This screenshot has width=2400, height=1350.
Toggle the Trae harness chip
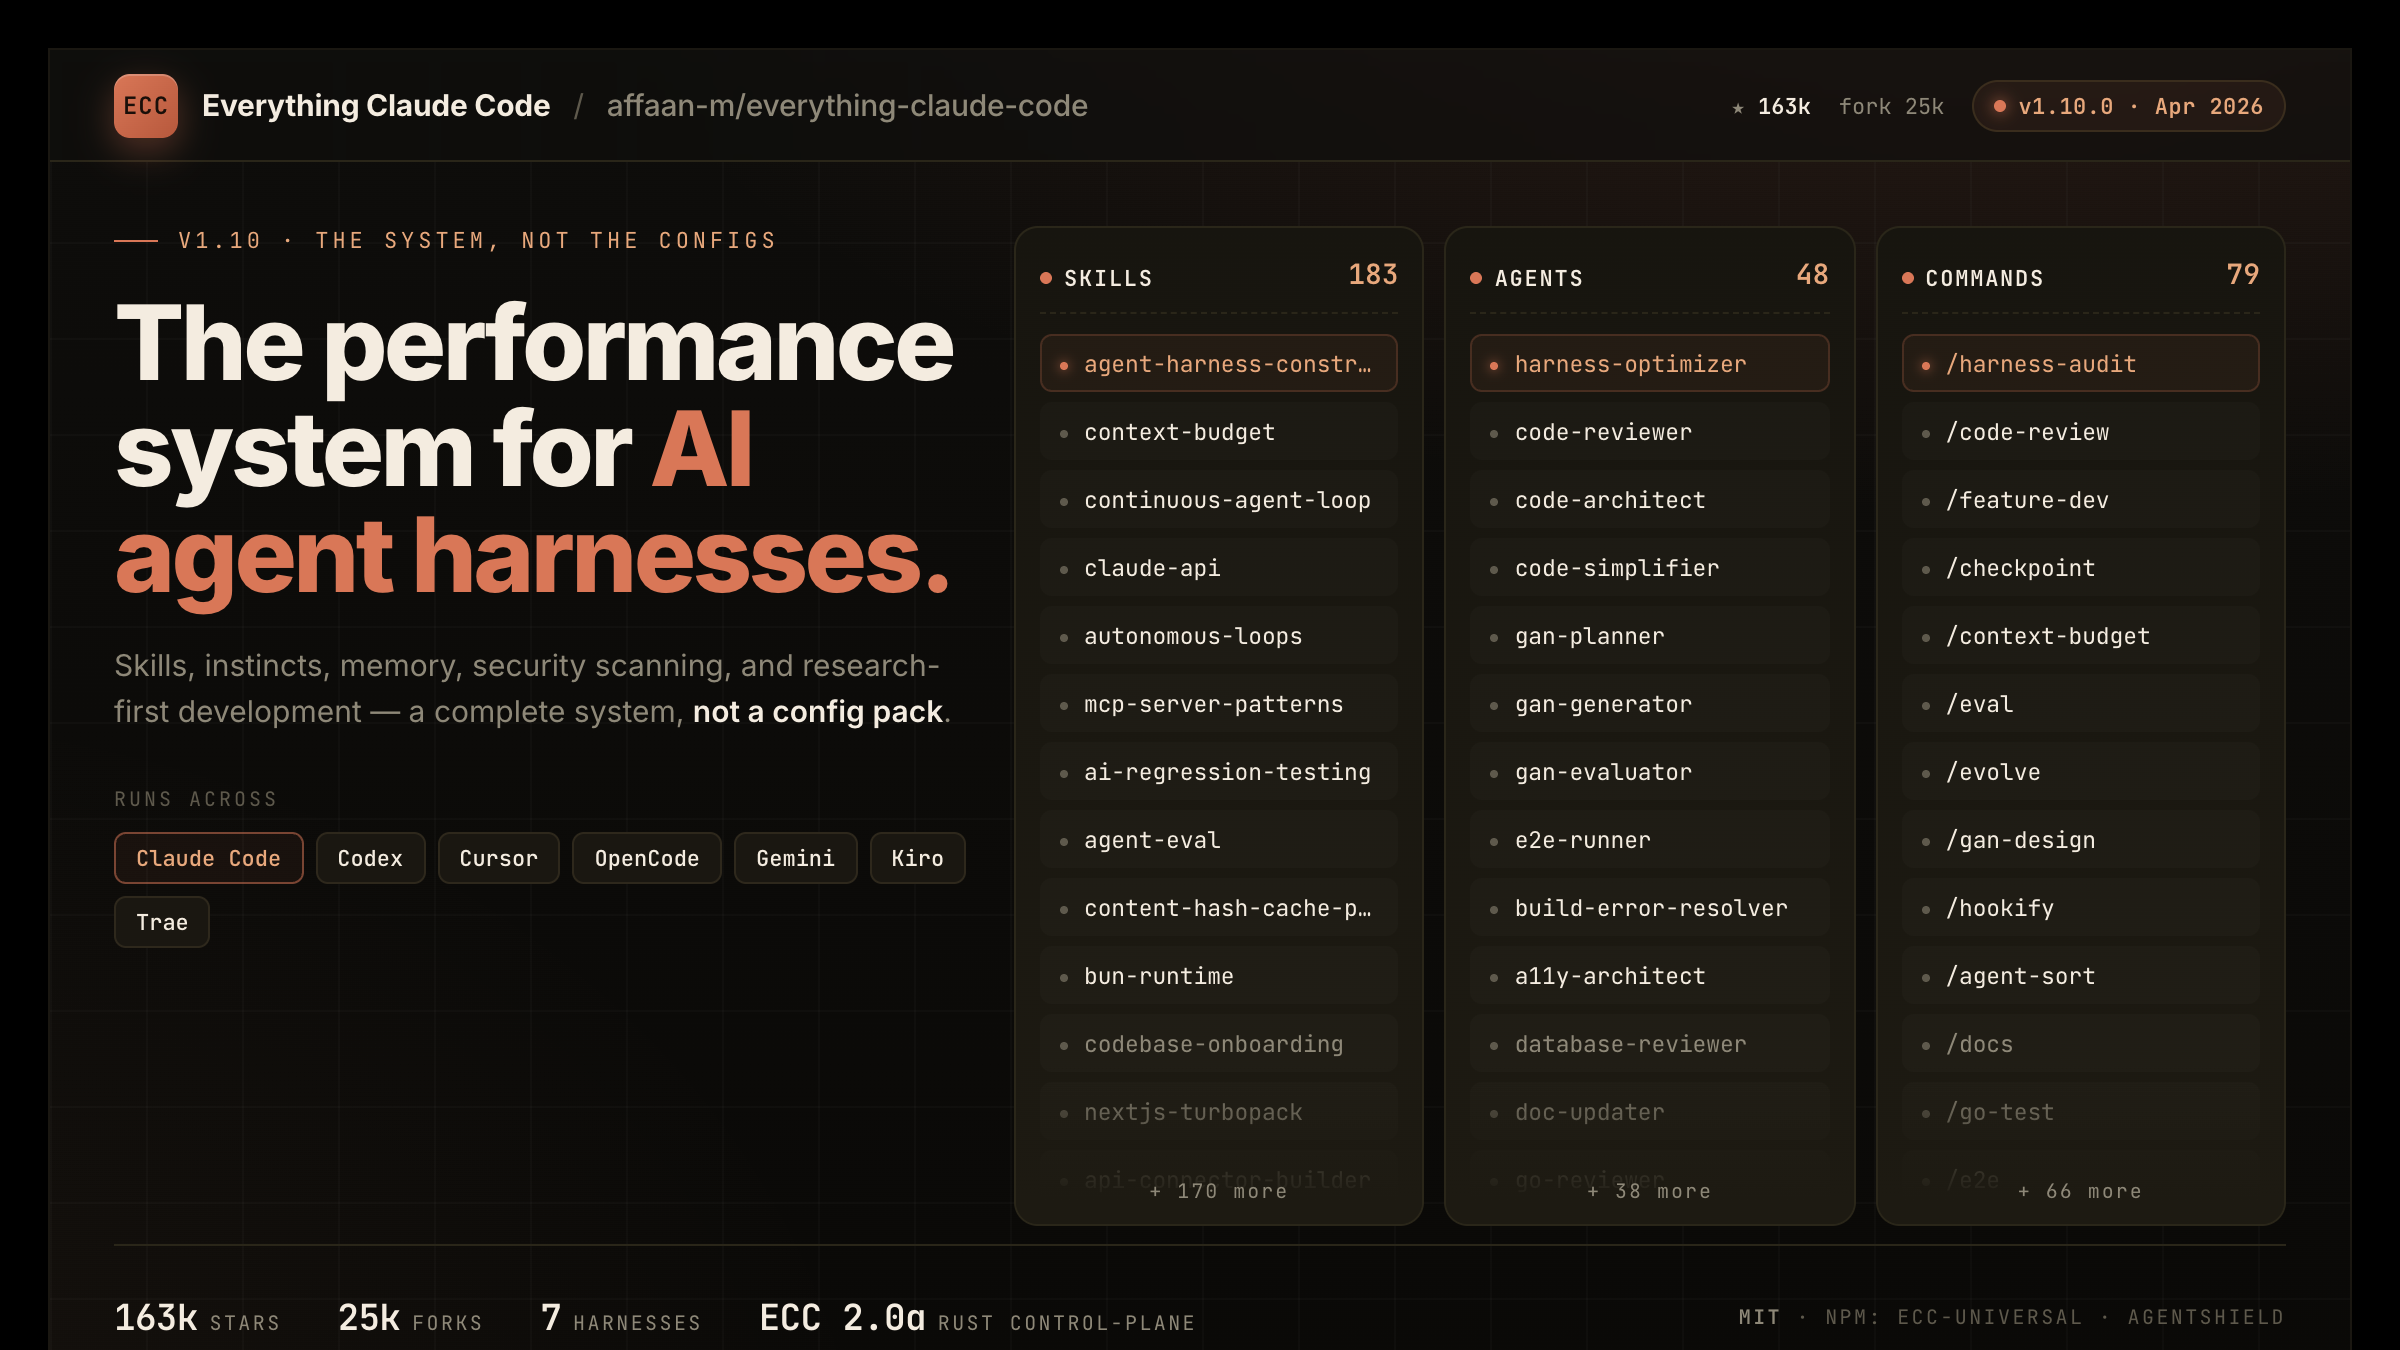(161, 922)
